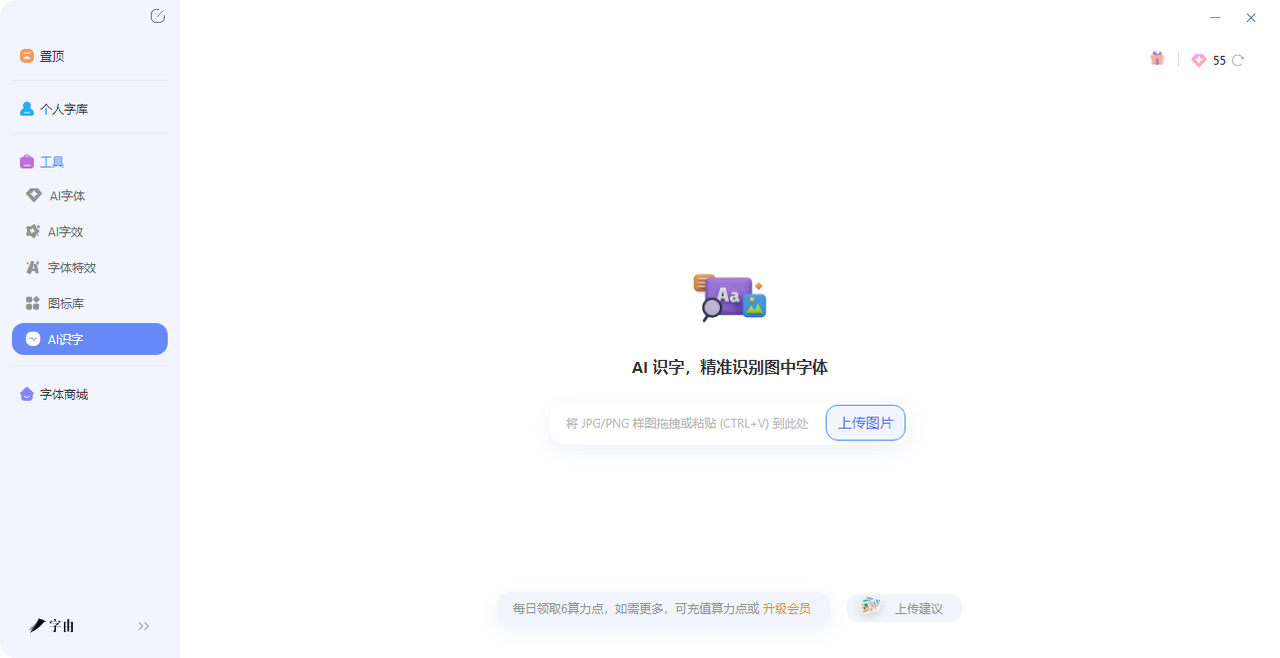Image resolution: width=1280 pixels, height=658 pixels.
Task: Open the AI字效 tool
Action: coord(65,232)
